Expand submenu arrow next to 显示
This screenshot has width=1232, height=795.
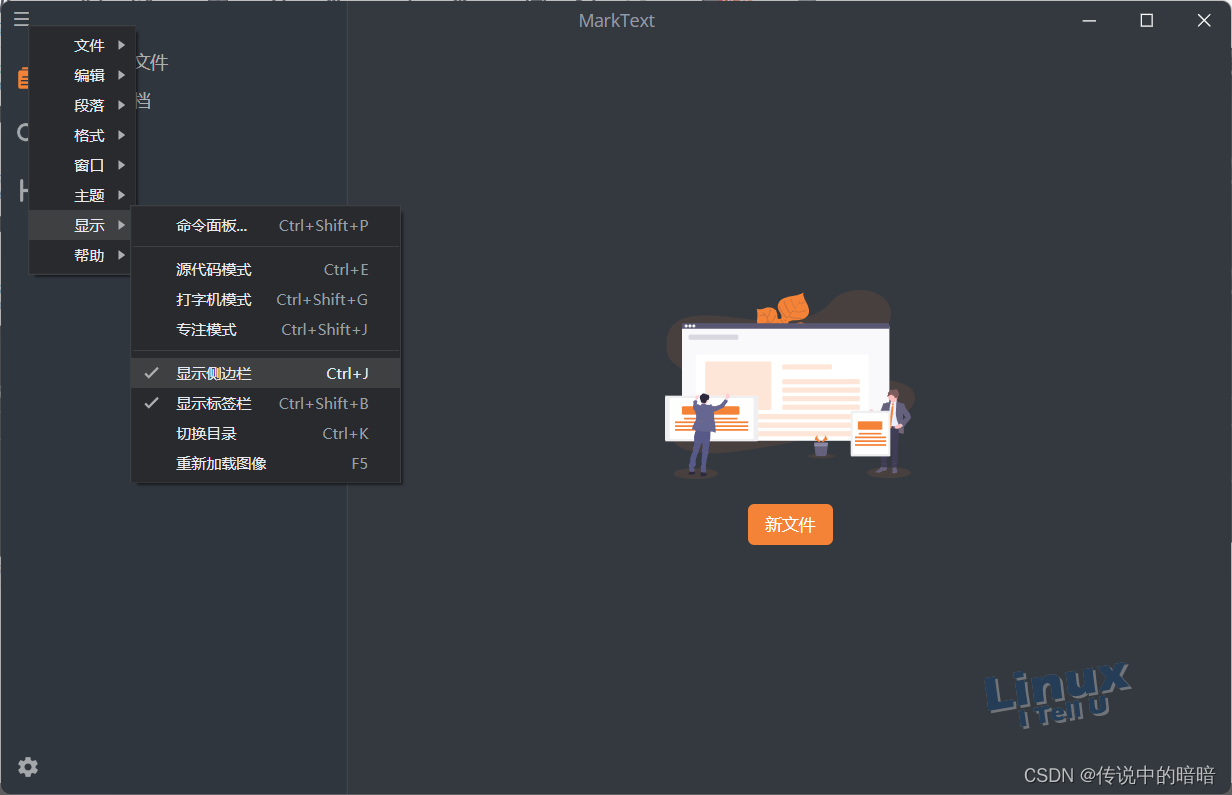click(121, 225)
